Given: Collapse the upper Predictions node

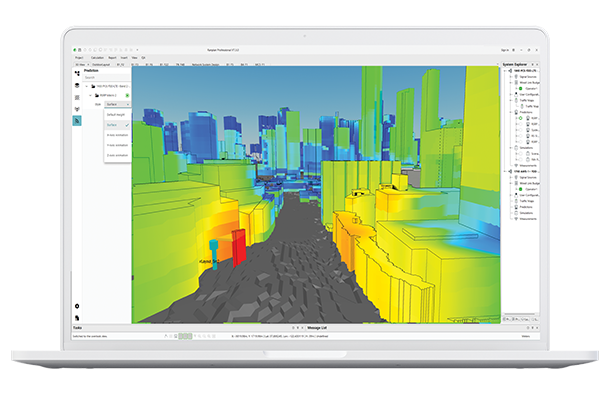Looking at the screenshot, I should pos(511,112).
